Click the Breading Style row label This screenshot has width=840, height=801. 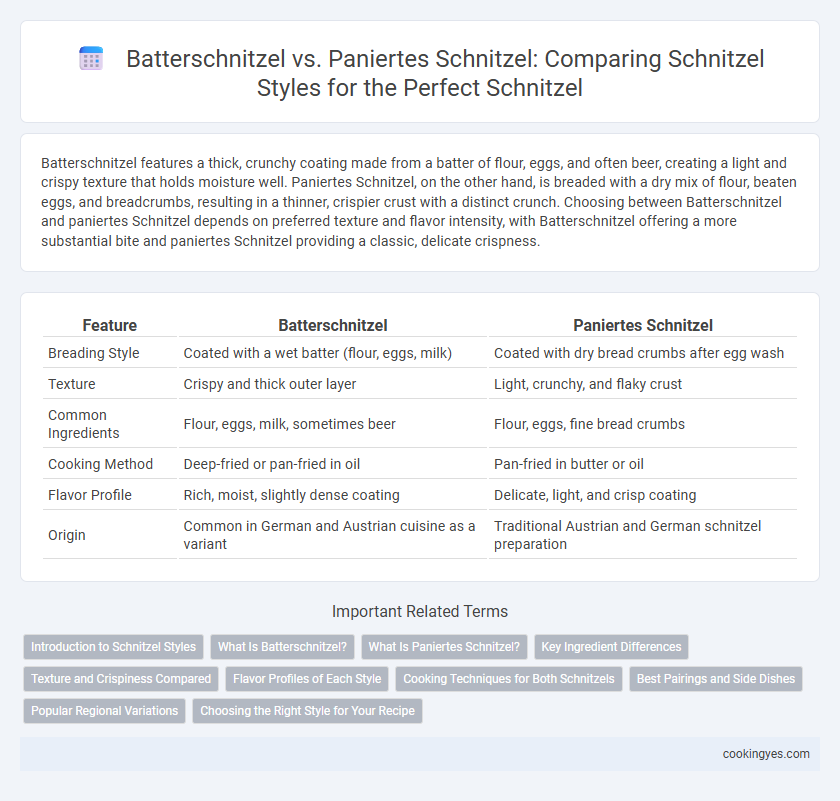coord(94,353)
